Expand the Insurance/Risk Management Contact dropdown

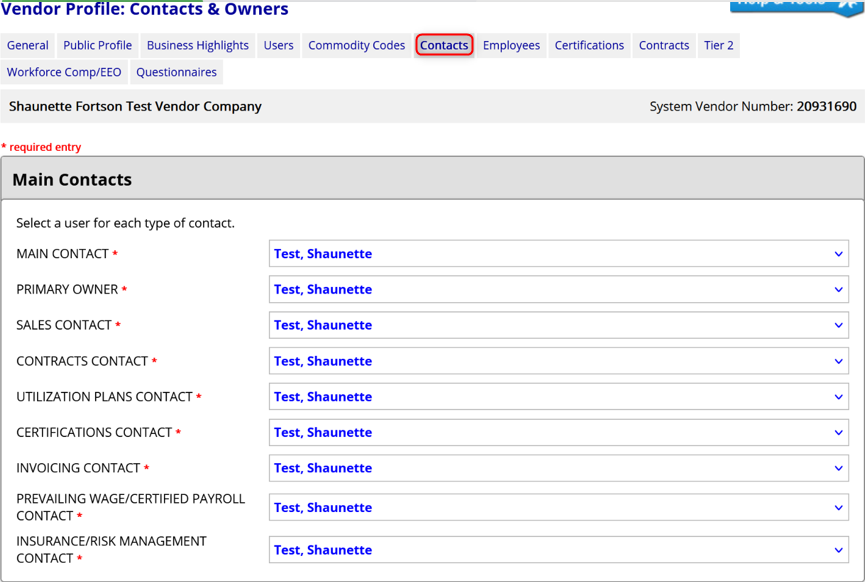pos(558,550)
